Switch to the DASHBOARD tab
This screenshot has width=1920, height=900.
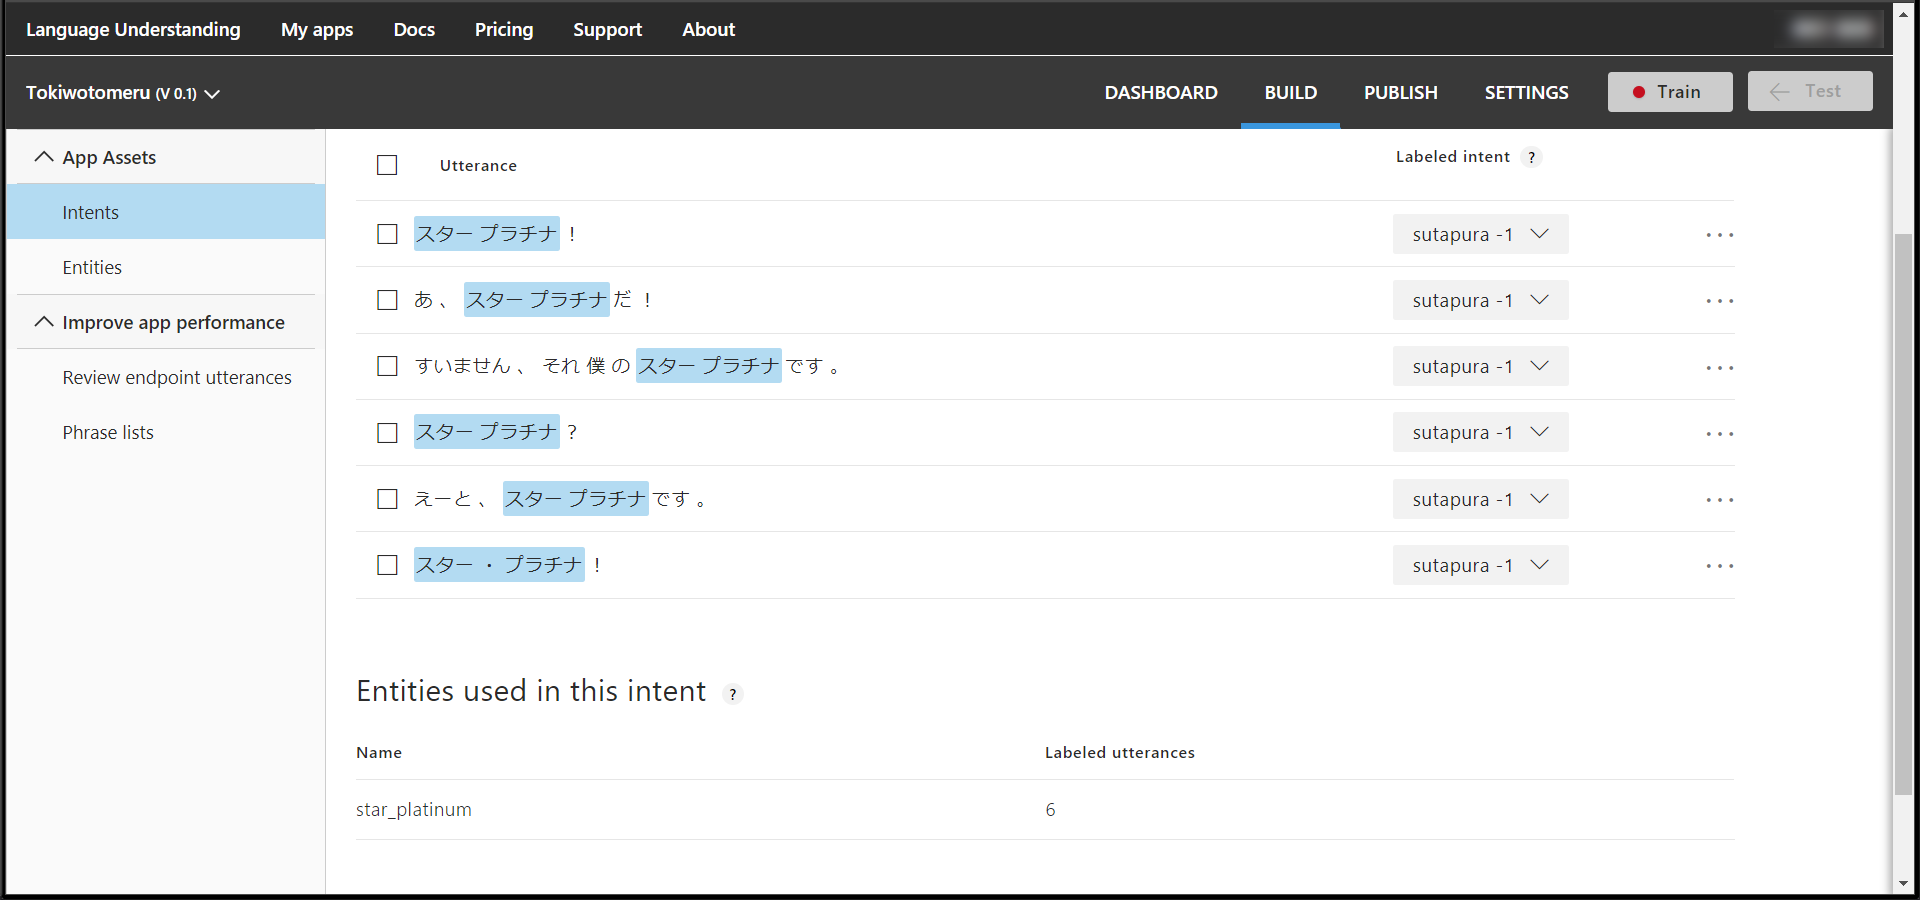tap(1161, 92)
